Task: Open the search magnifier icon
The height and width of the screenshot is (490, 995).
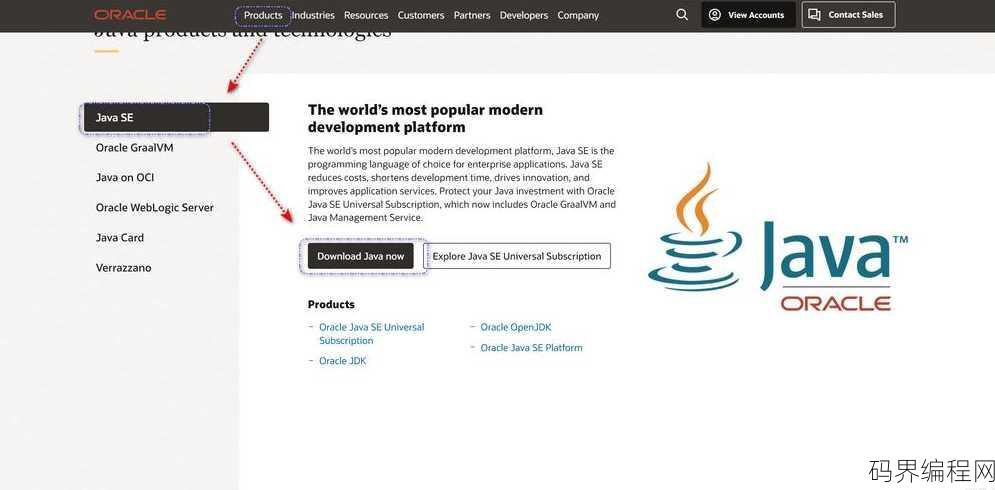Action: 682,15
